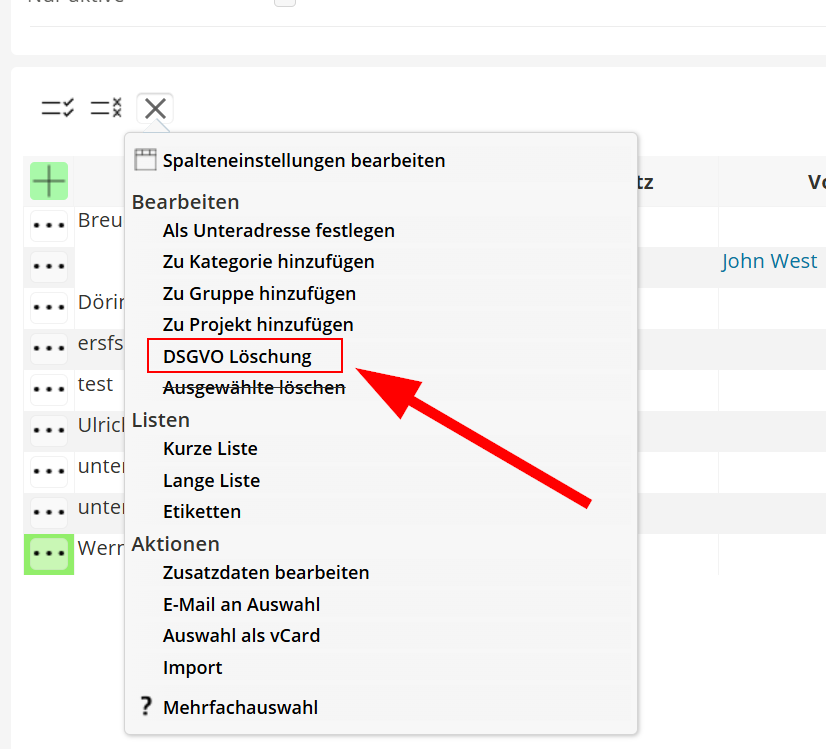826x749 pixels.
Task: Open three-dot menu for the Breu row
Action: 49,226
